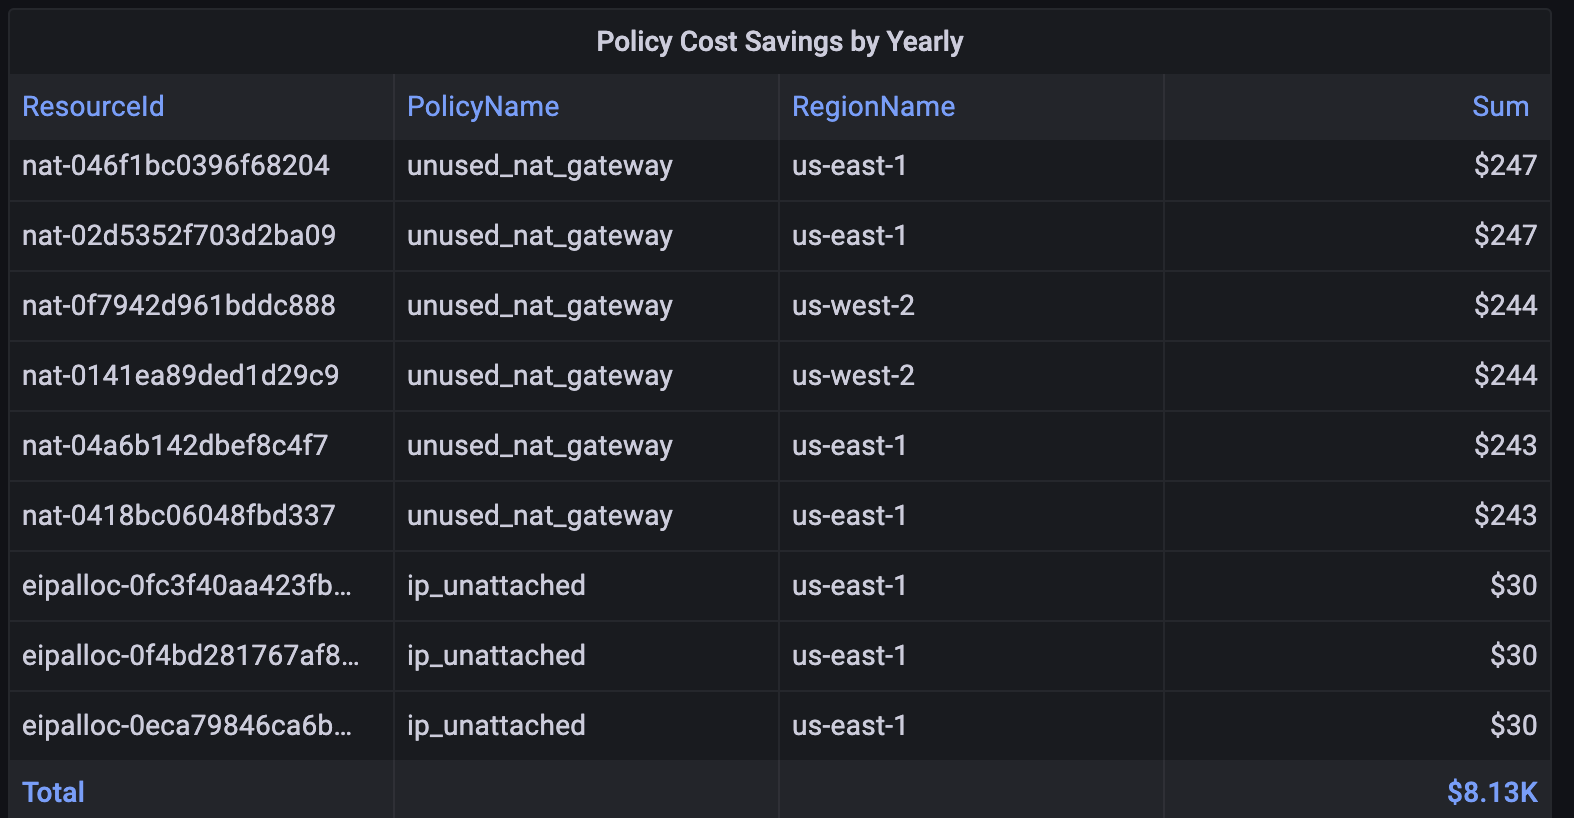Select the truncated eipalloc-0fc3f40aa423fb resource cell
The height and width of the screenshot is (818, 1574).
click(187, 586)
